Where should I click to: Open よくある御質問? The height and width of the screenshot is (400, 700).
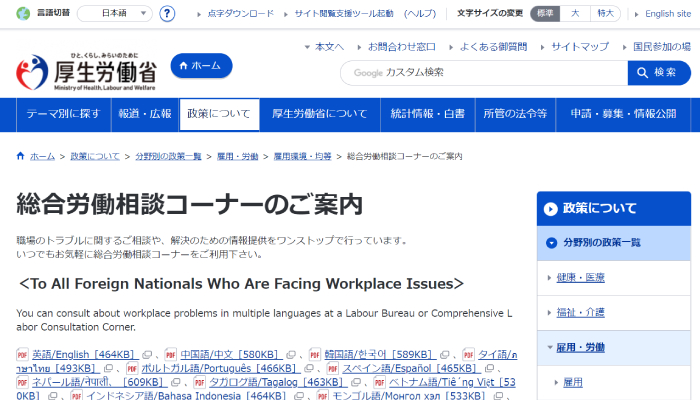[493, 46]
